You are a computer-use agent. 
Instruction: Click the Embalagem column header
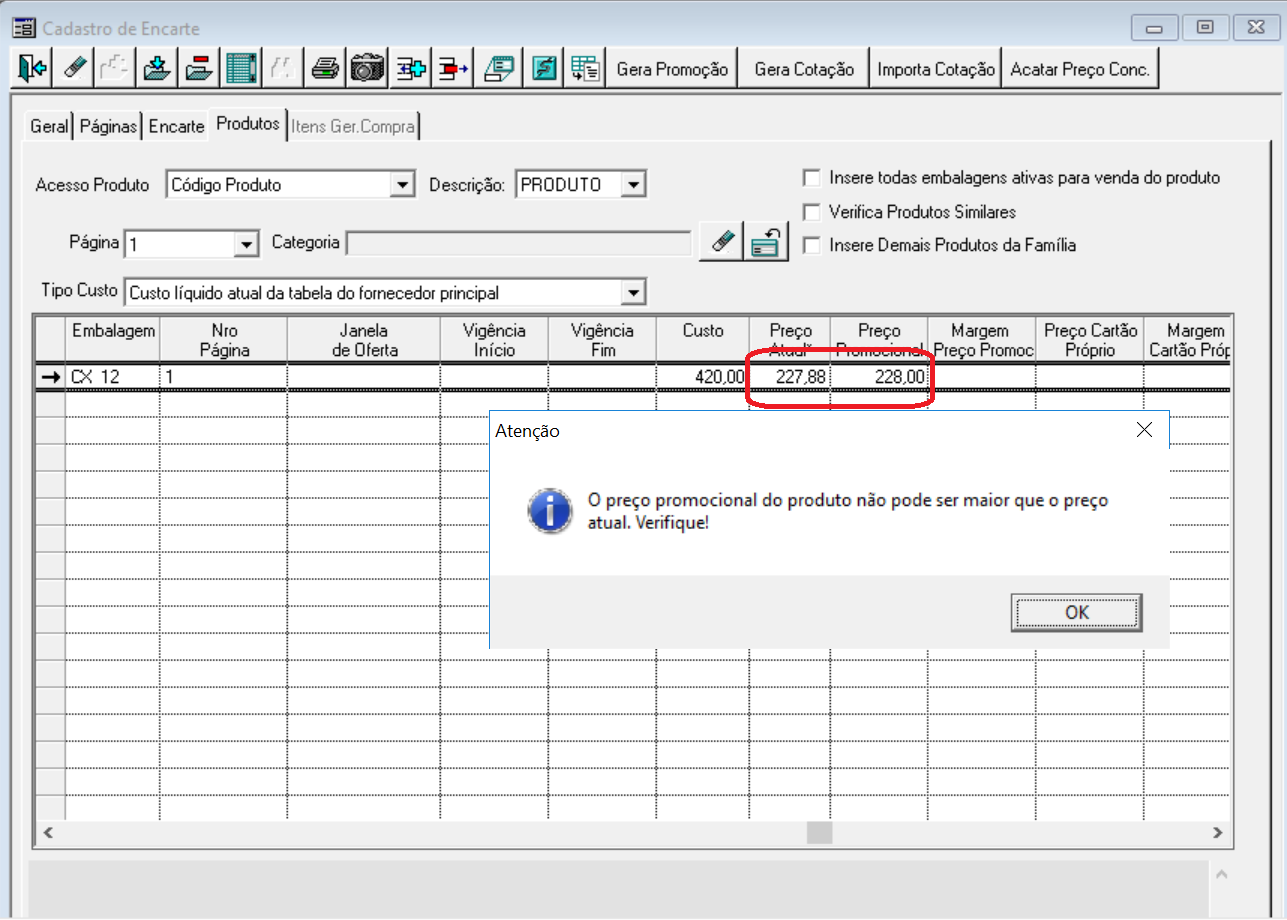(x=113, y=340)
